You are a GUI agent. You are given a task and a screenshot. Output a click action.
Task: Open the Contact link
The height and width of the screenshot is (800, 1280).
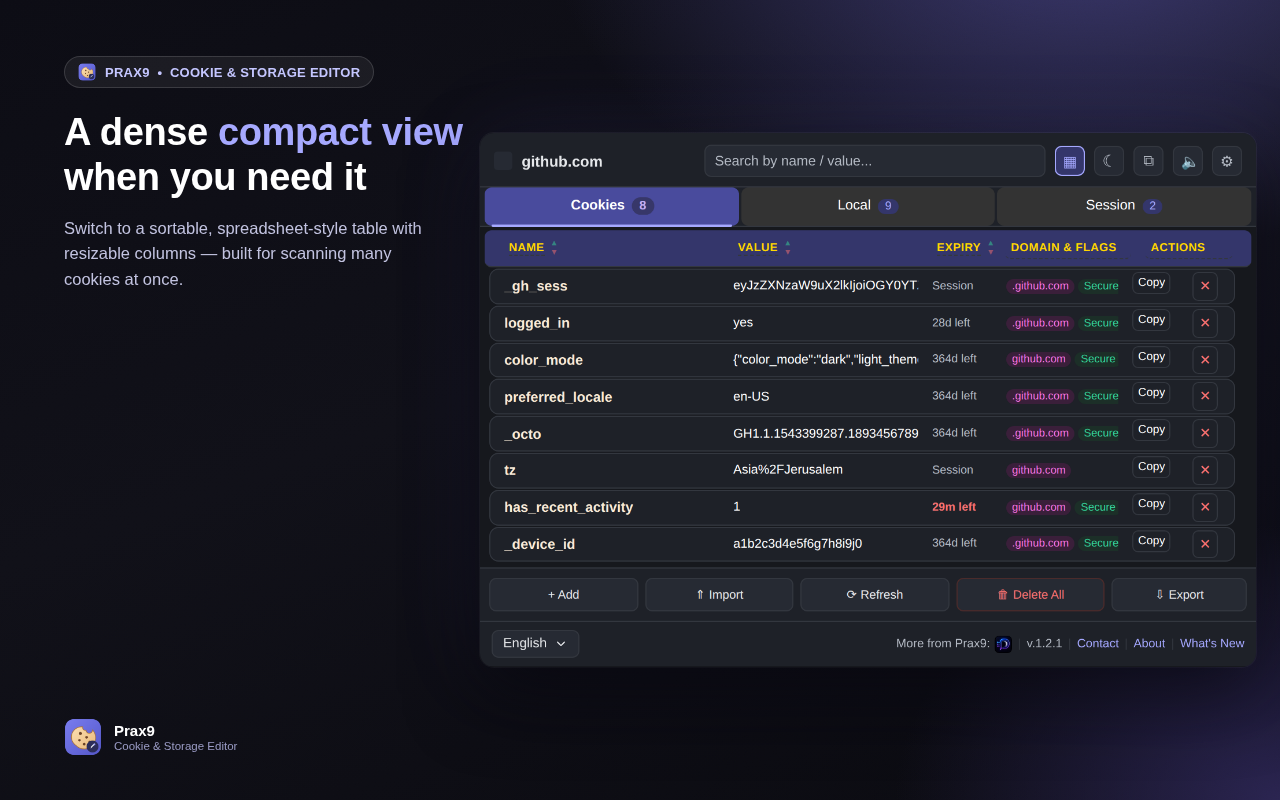coord(1098,643)
